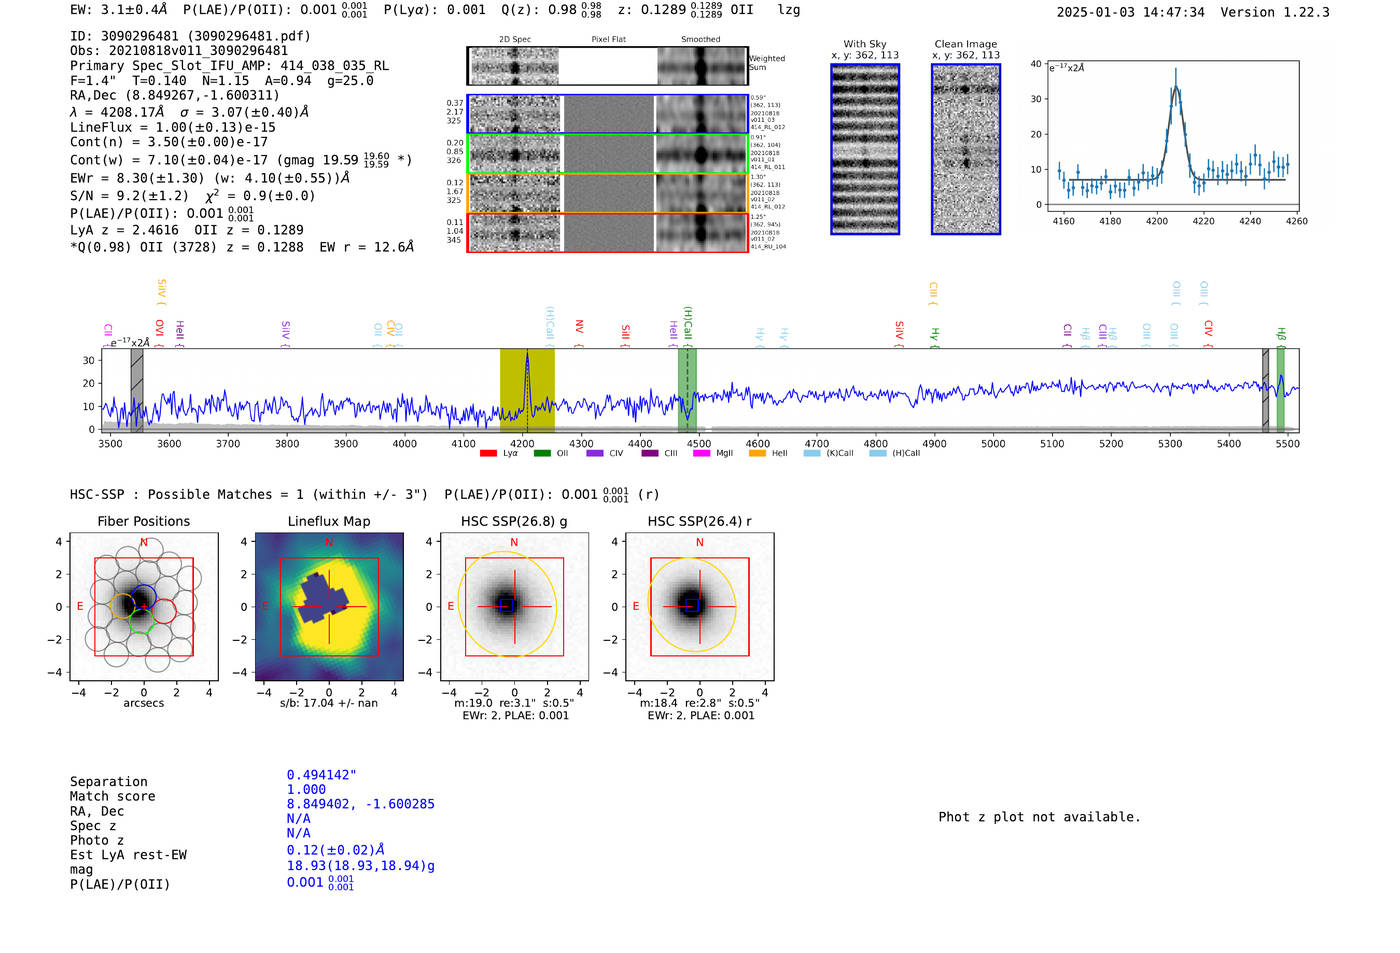Click the Phot z plot not available message
Image resolution: width=1400 pixels, height=953 pixels.
tap(1039, 817)
